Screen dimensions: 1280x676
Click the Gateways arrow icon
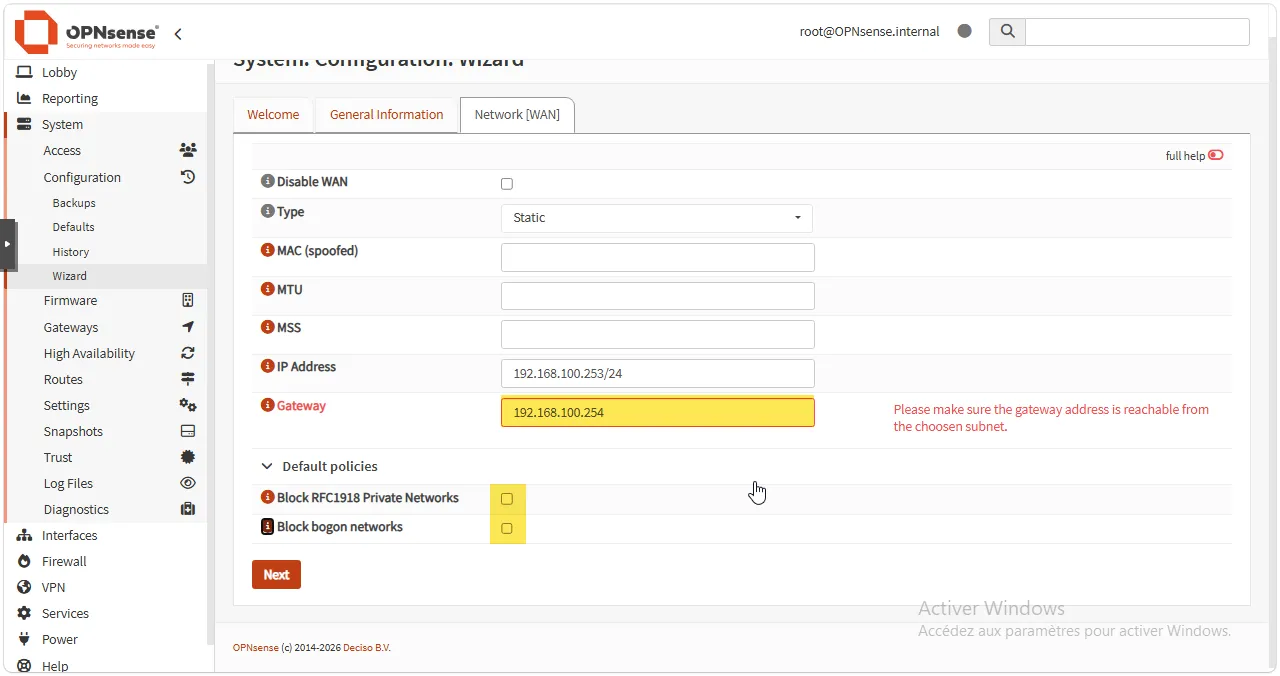(188, 327)
